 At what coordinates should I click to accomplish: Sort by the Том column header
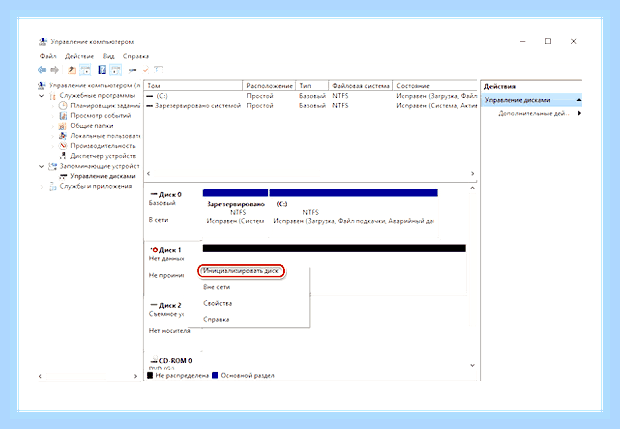coord(193,85)
